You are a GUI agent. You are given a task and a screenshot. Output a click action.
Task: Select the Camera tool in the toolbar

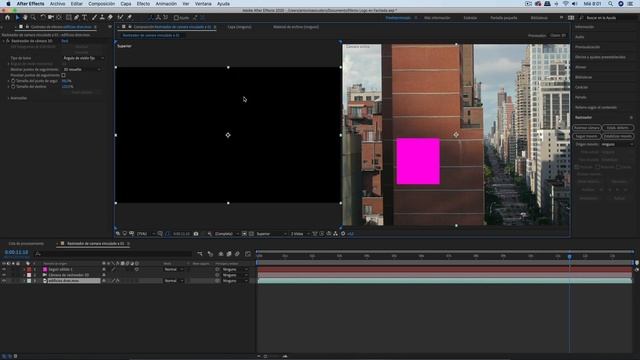(x=51, y=18)
